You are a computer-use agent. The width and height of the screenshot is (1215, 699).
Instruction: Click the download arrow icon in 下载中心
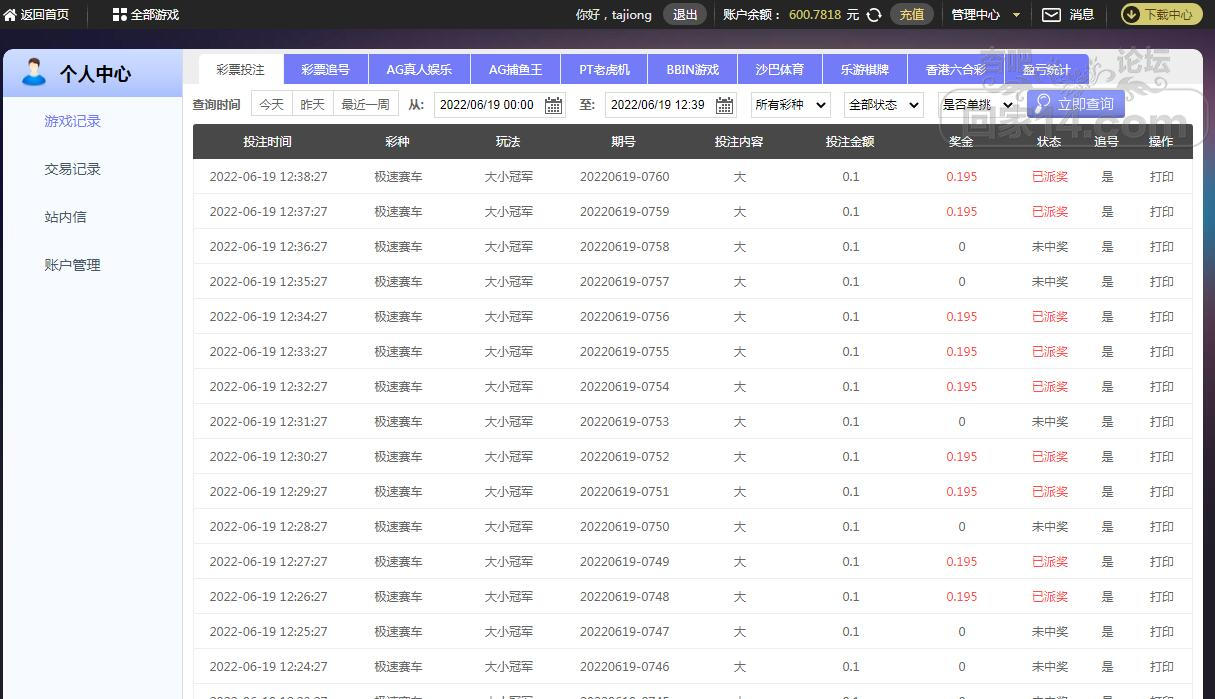click(1133, 15)
